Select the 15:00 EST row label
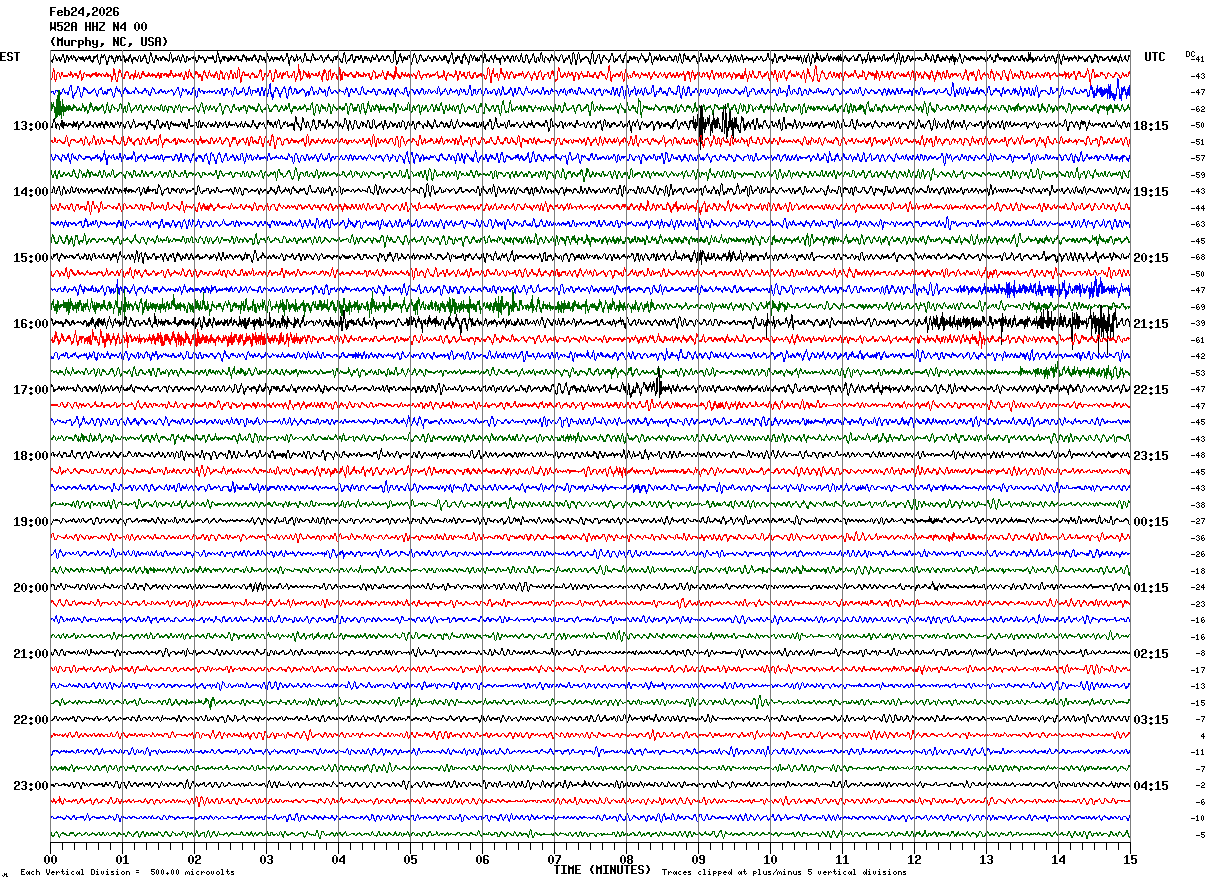This screenshot has width=1210, height=886. (30, 258)
